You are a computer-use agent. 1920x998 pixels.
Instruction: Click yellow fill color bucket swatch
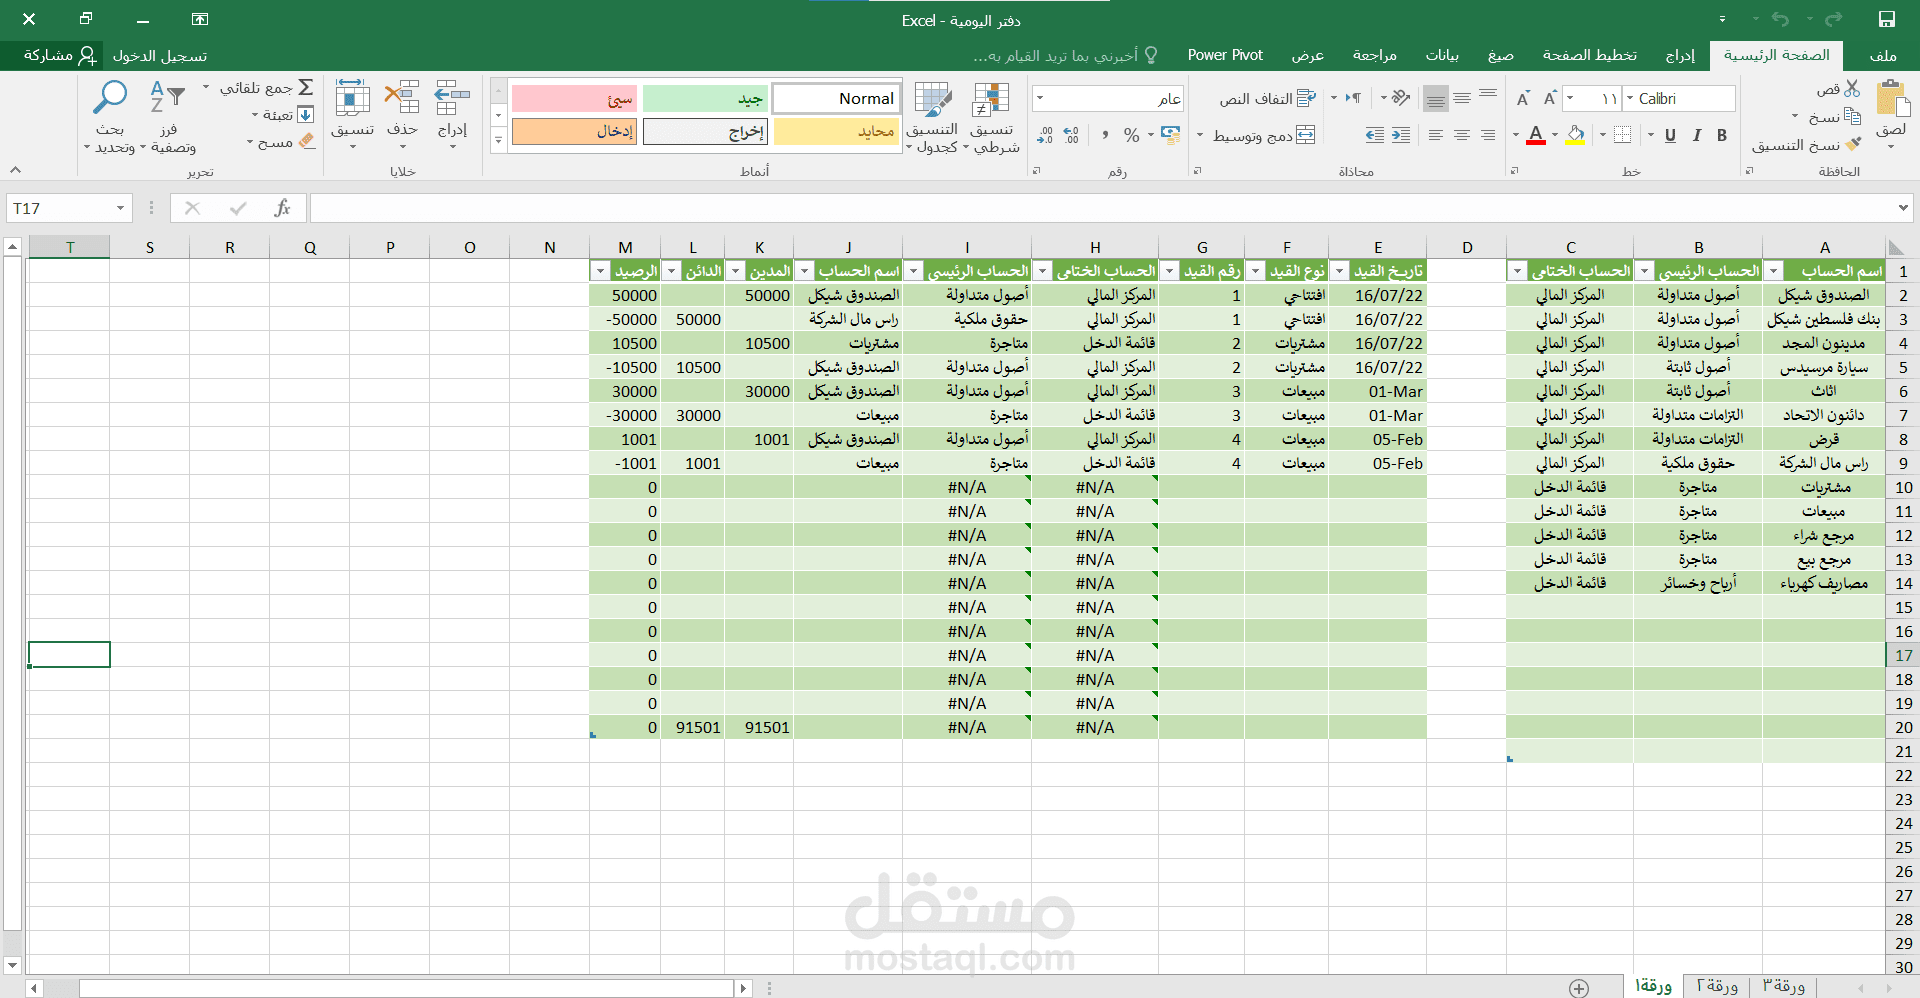pos(1576,135)
